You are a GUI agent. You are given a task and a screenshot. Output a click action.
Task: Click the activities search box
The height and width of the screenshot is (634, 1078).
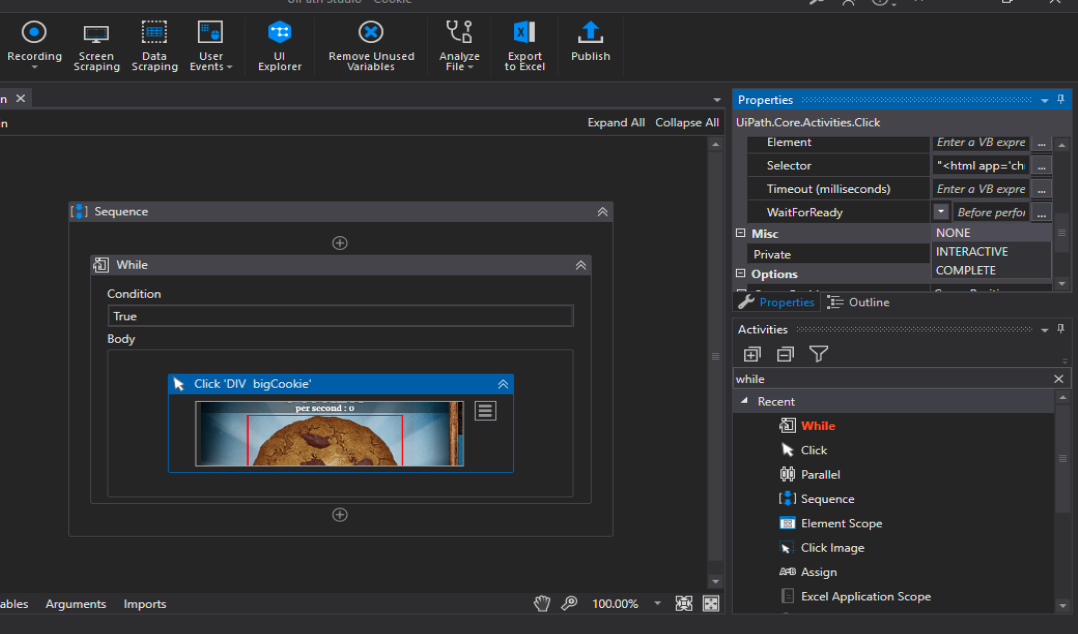(x=891, y=379)
